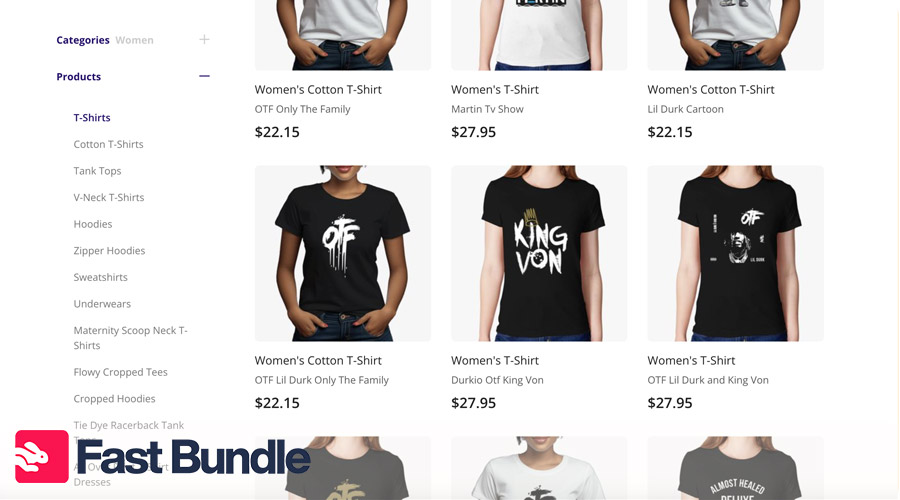Open Cropped Hoodies listing
900x500 pixels.
114,398
